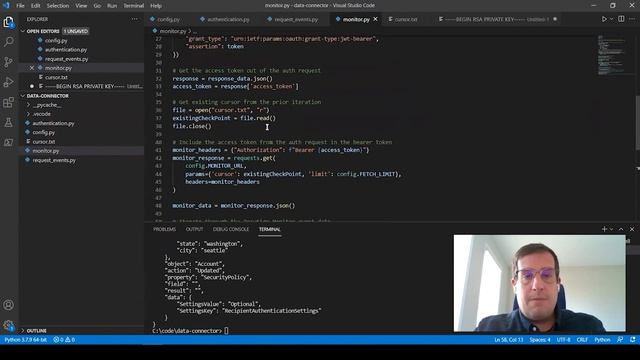640x360 pixels.
Task: Expand the __pycache__ folder
Action: point(47,105)
